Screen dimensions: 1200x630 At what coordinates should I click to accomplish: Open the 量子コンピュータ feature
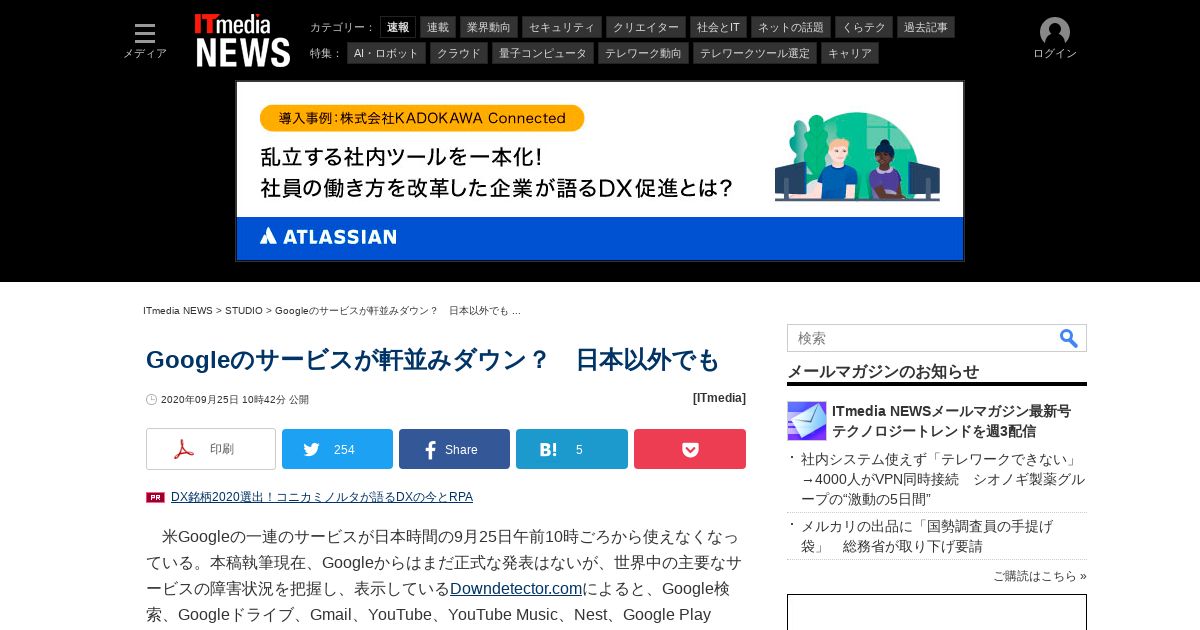pos(543,53)
